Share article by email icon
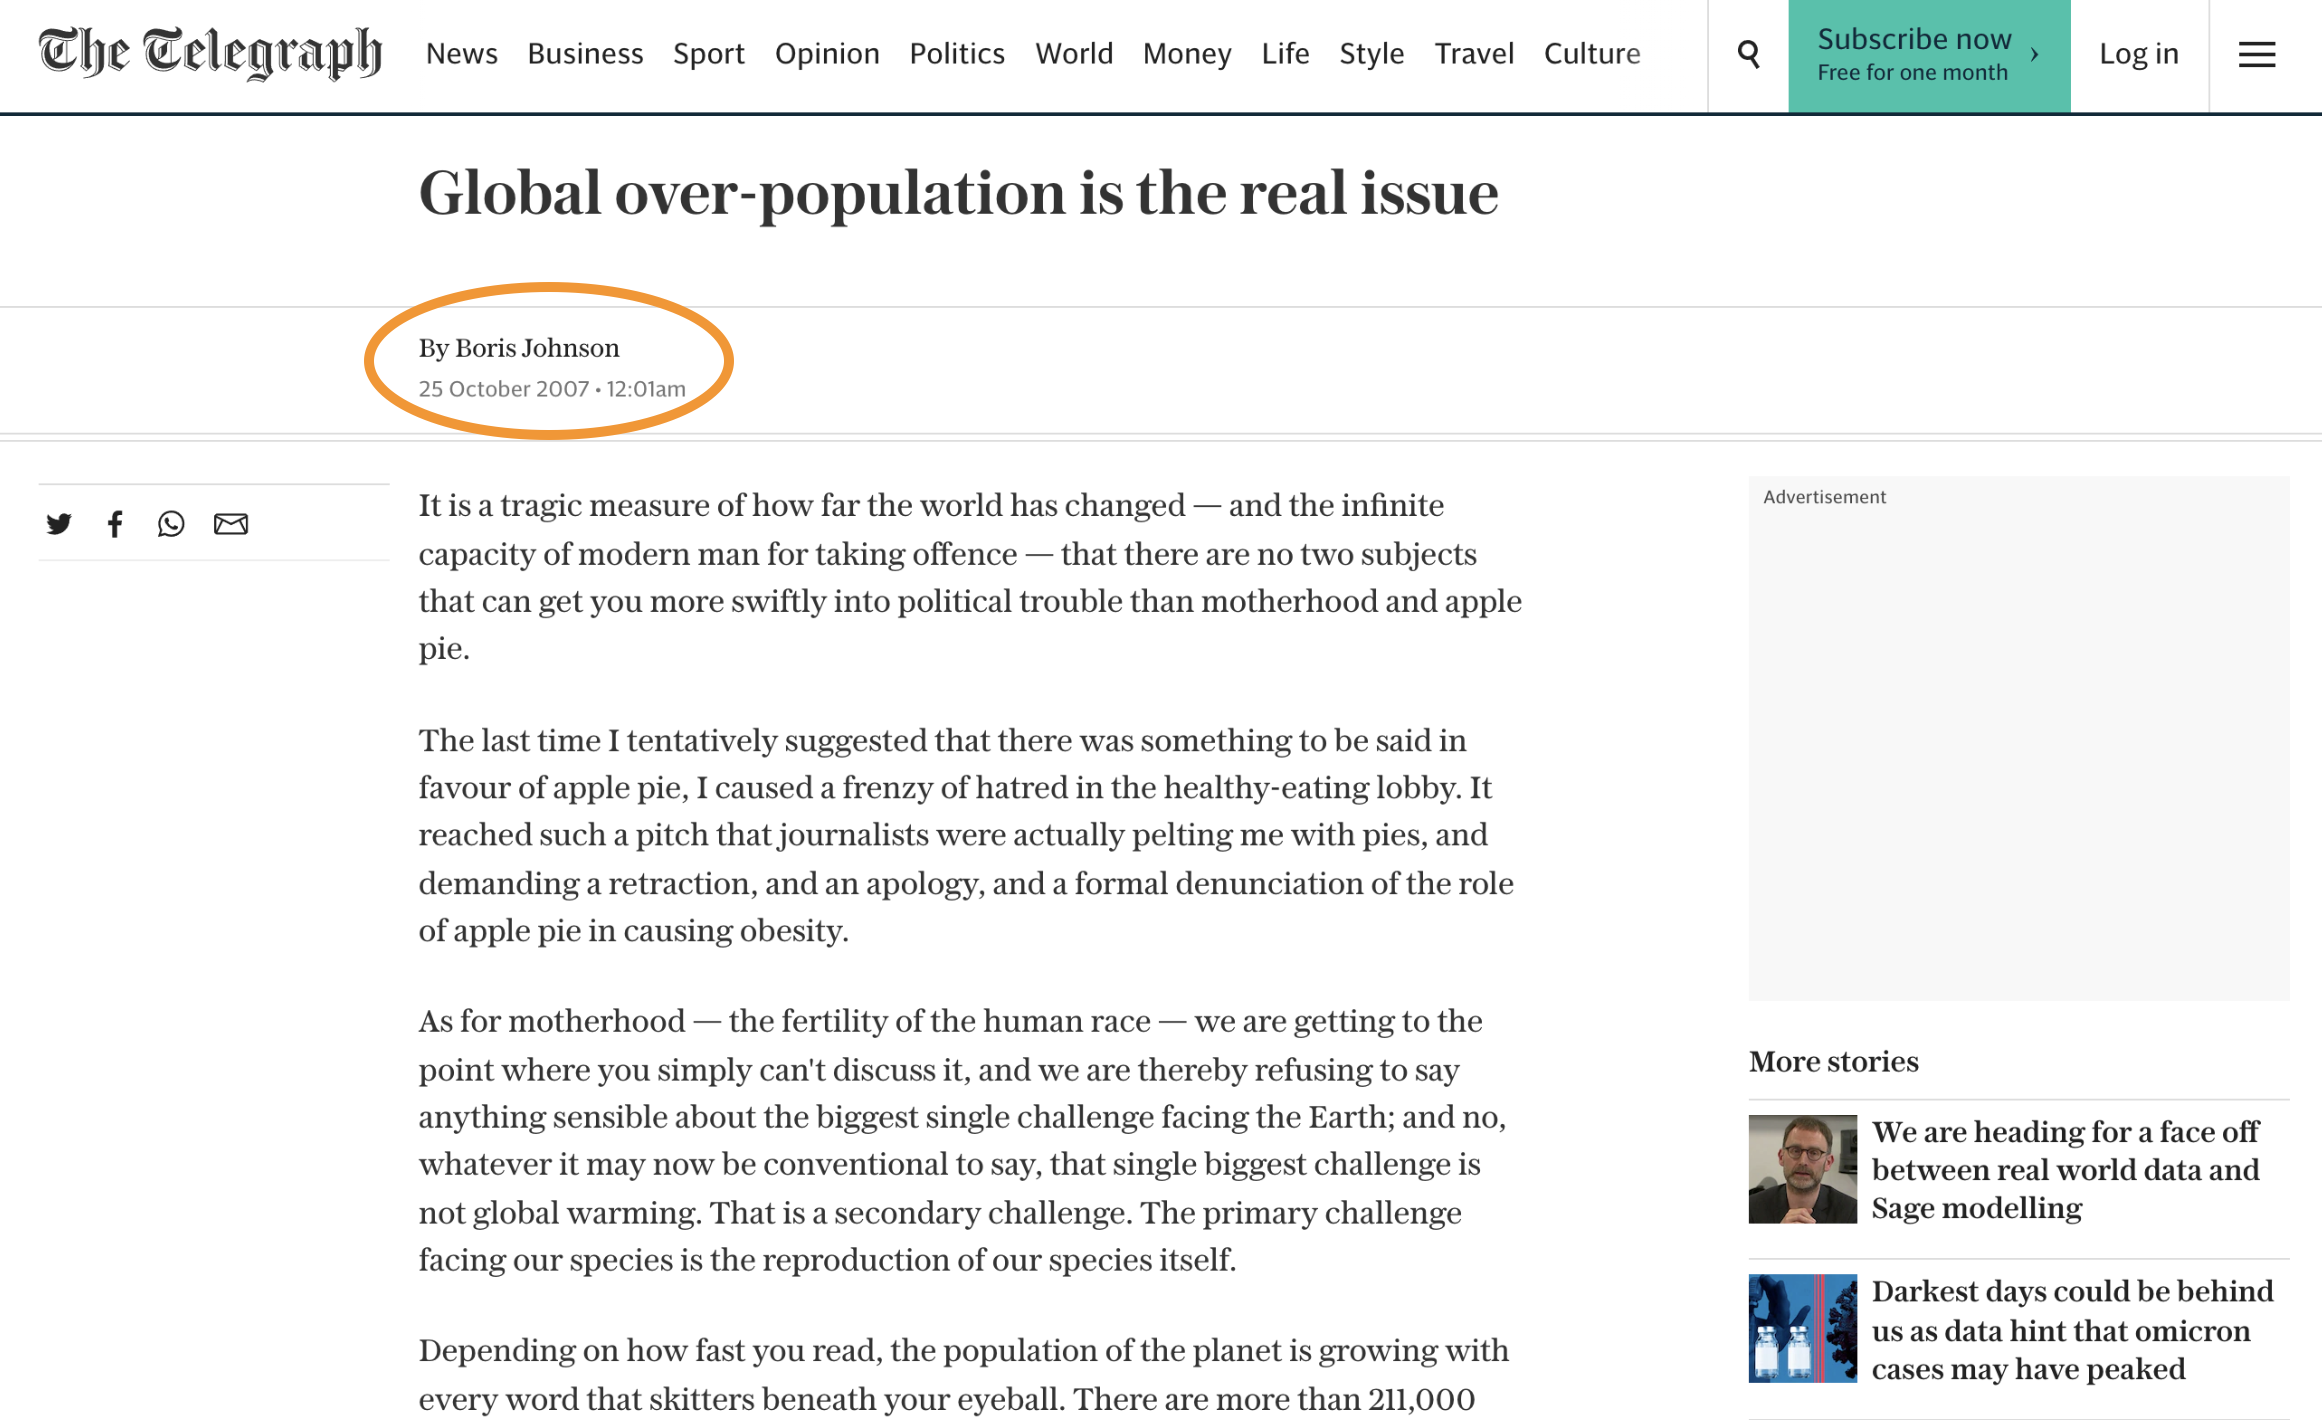Viewport: 2322px width, 1420px height. (x=231, y=523)
